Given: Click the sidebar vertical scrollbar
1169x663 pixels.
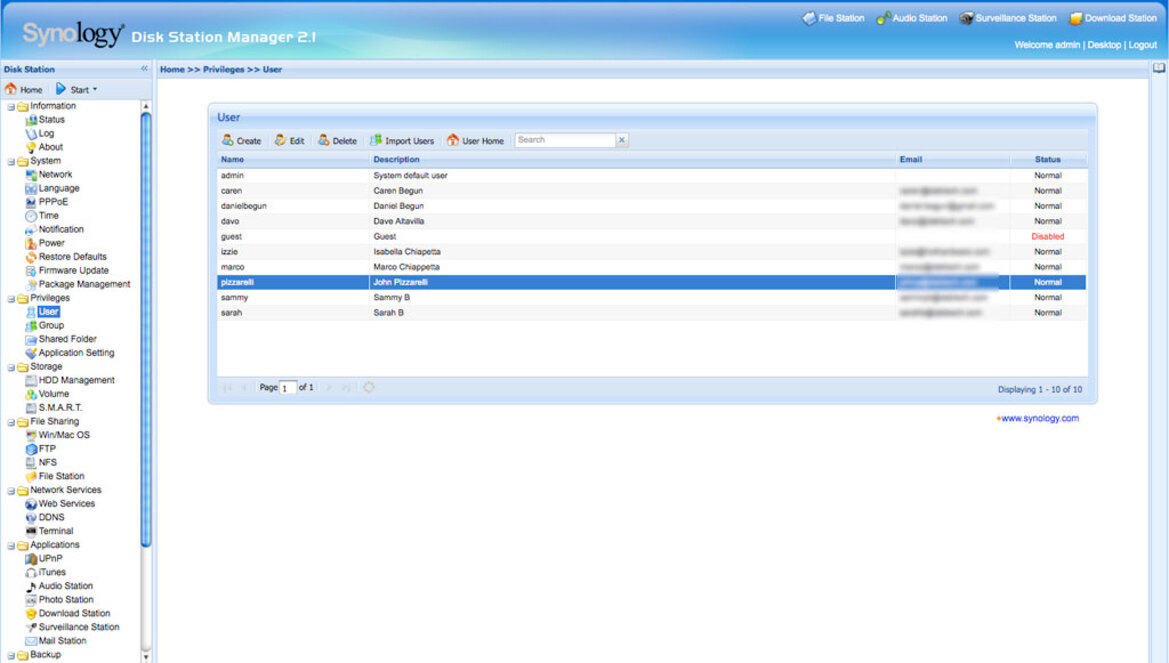Looking at the screenshot, I should tap(146, 328).
